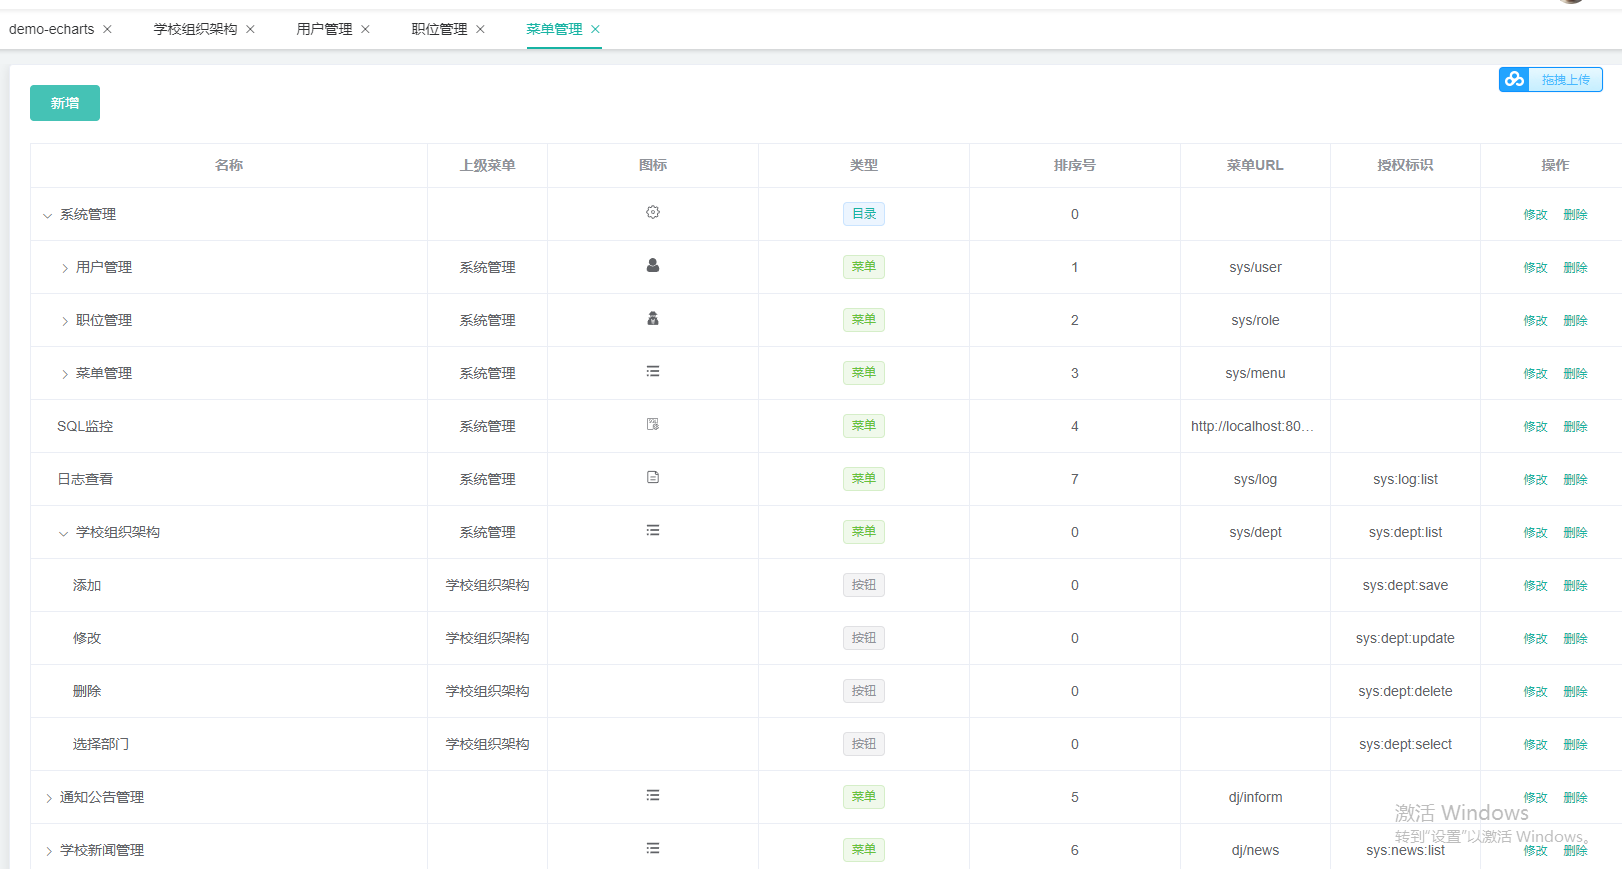Screen dimensions: 1622x869
Task: Click the 授权标识 column header
Action: point(1405,166)
